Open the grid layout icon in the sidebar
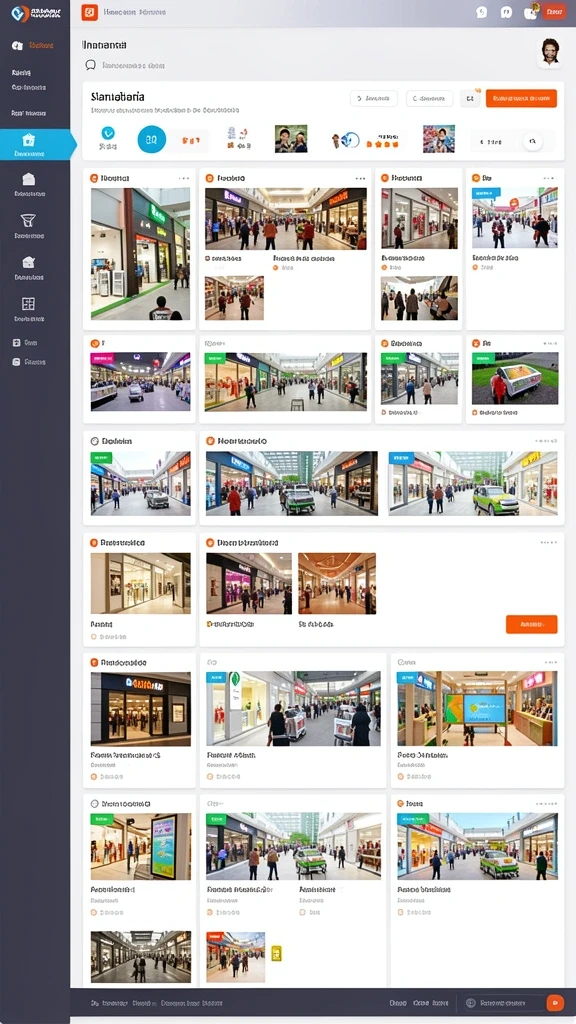 (x=28, y=304)
